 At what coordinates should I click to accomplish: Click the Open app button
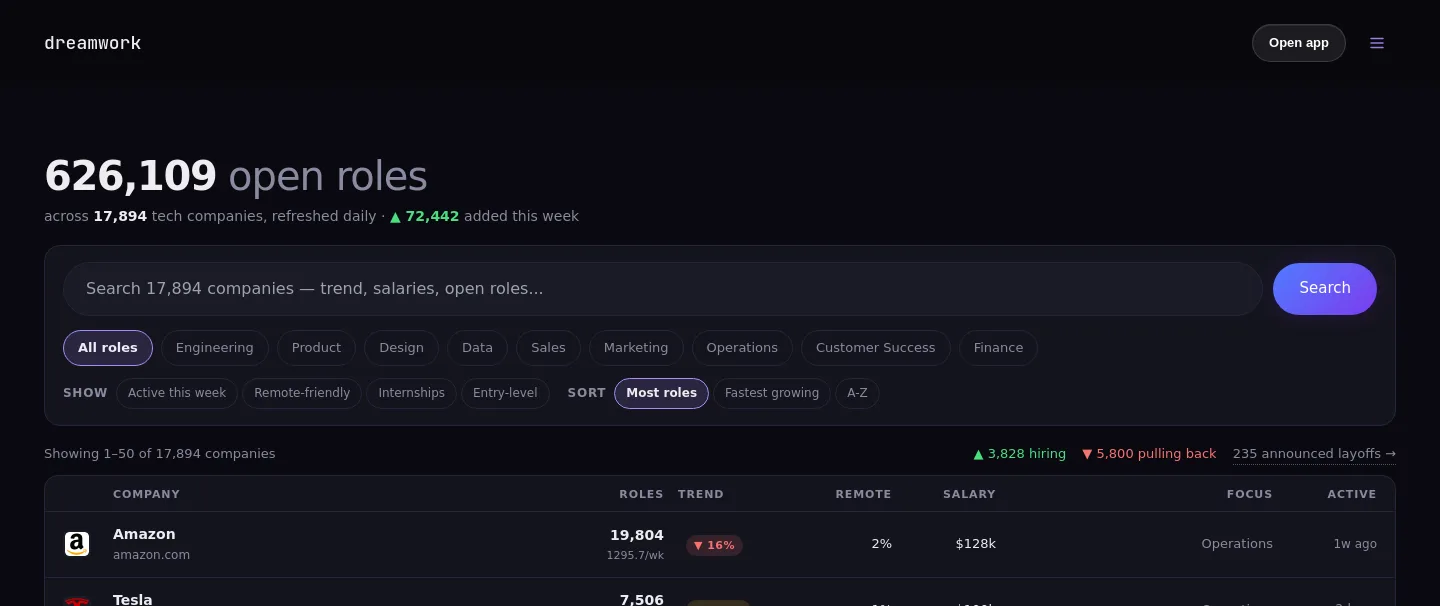pos(1299,43)
